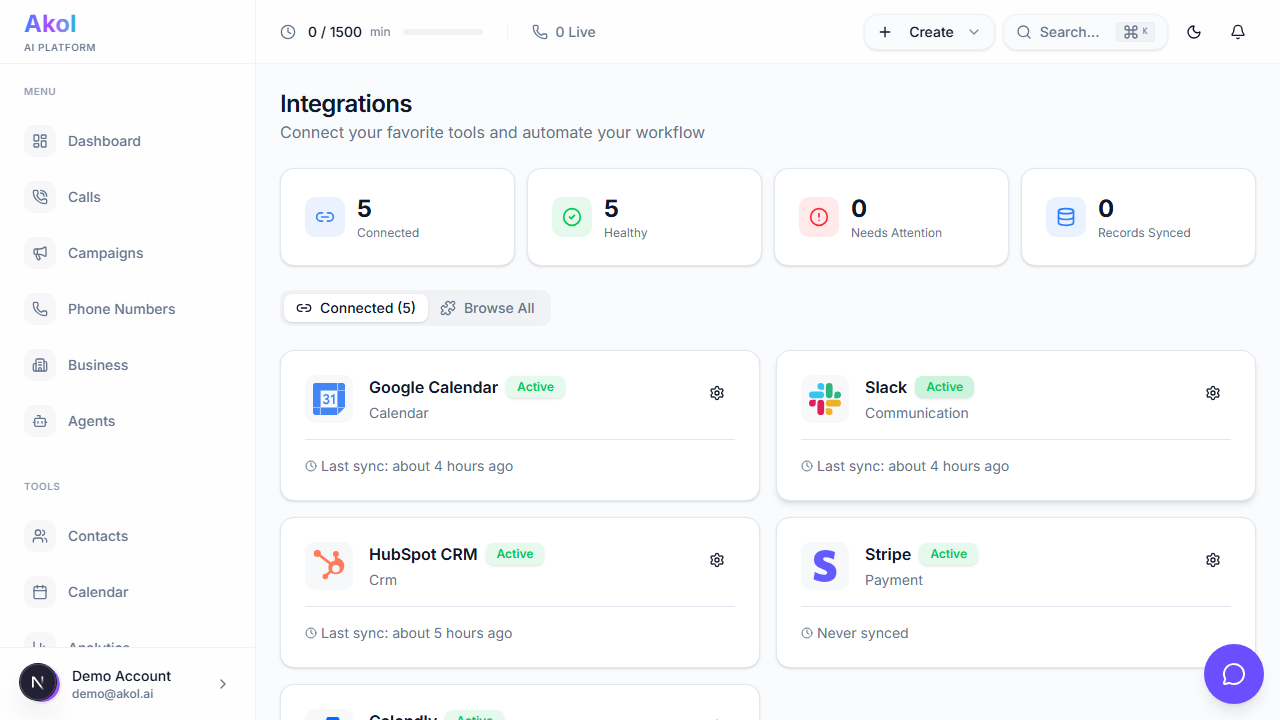Open the Dashboard from the sidebar
The height and width of the screenshot is (720, 1280).
[x=103, y=140]
